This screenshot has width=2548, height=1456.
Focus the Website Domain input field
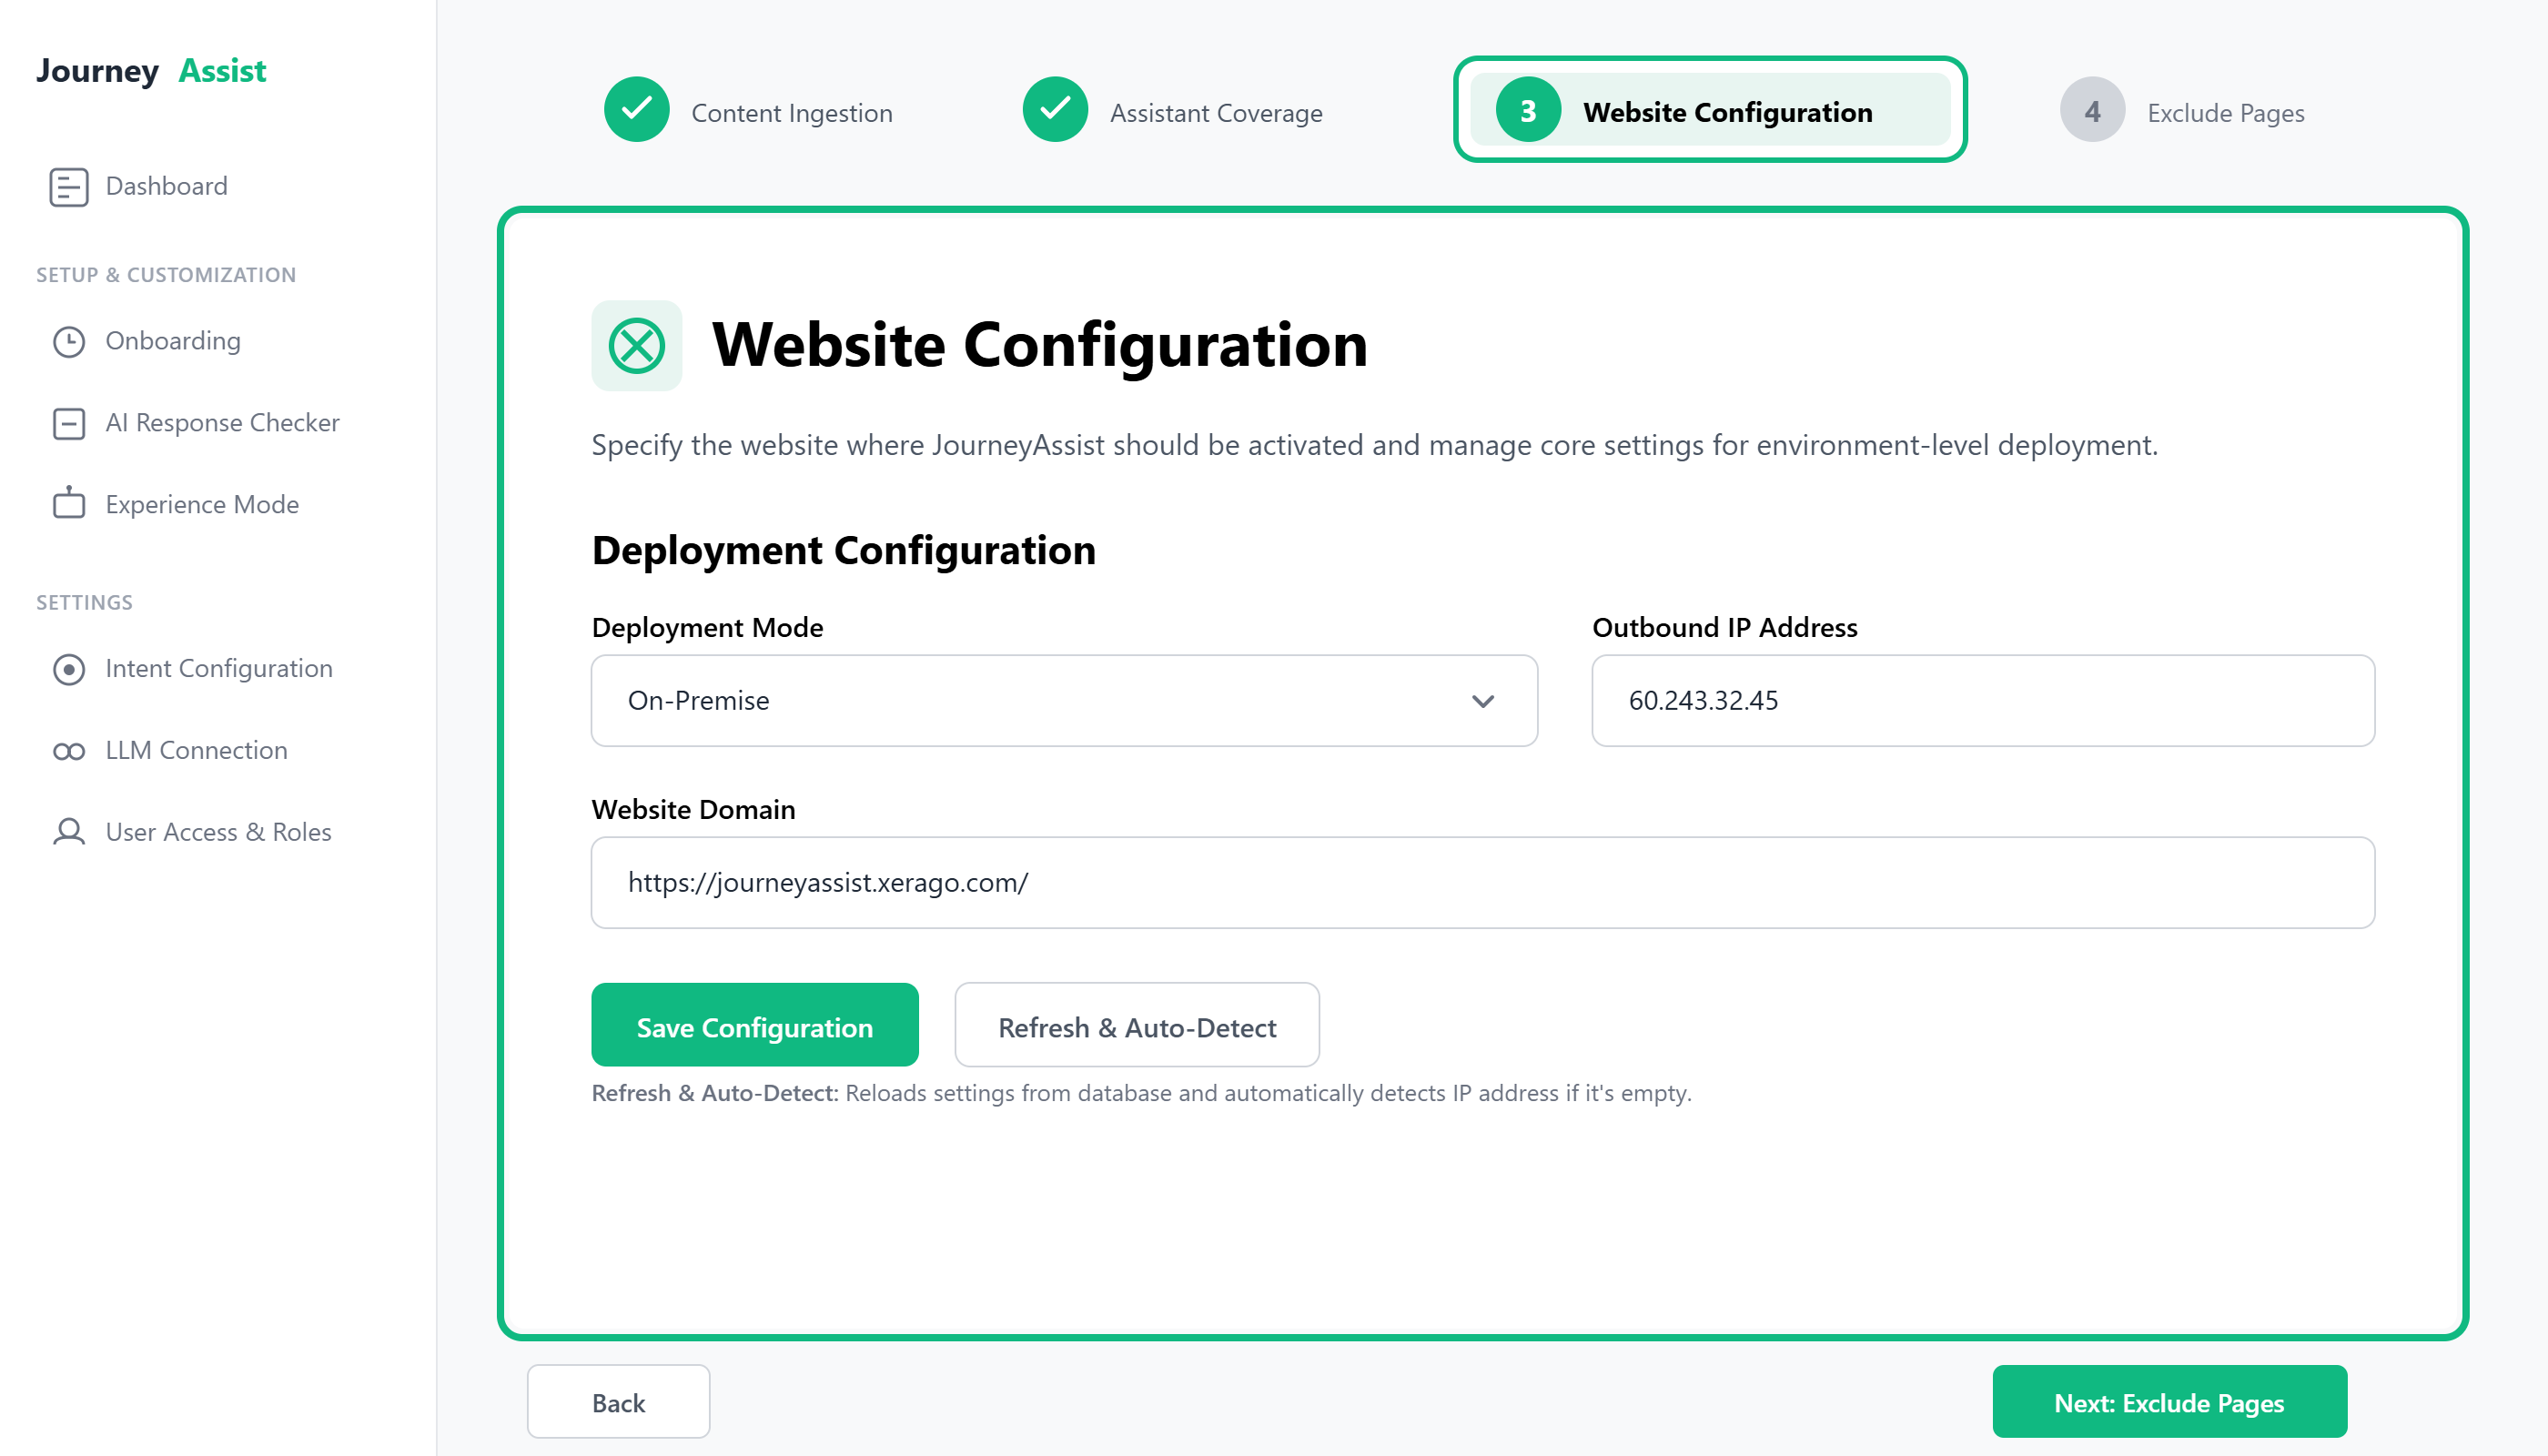1483,883
